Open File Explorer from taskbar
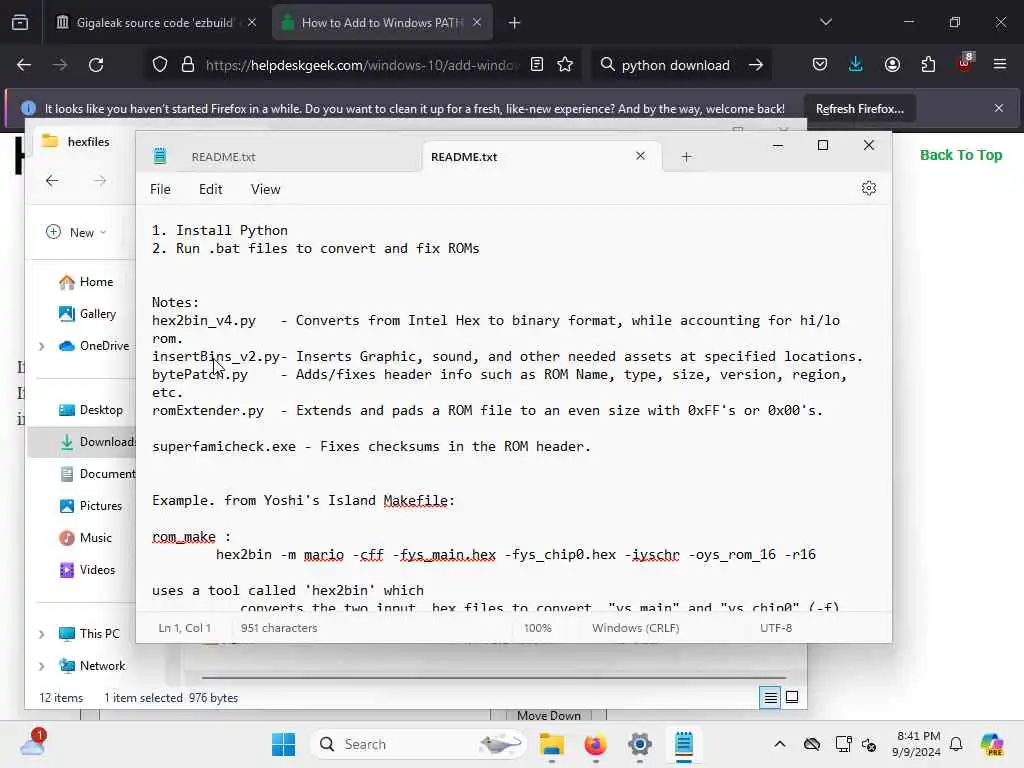 click(x=552, y=744)
